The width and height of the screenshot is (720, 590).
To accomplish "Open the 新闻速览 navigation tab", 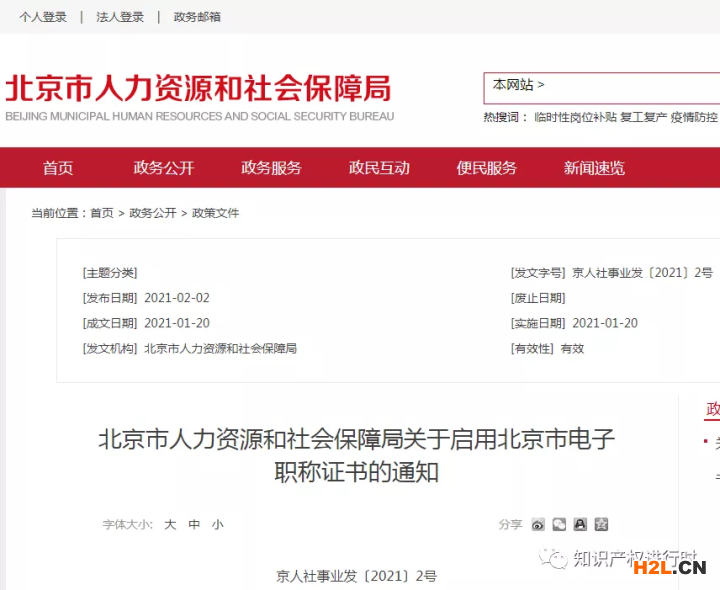I will click(x=594, y=168).
